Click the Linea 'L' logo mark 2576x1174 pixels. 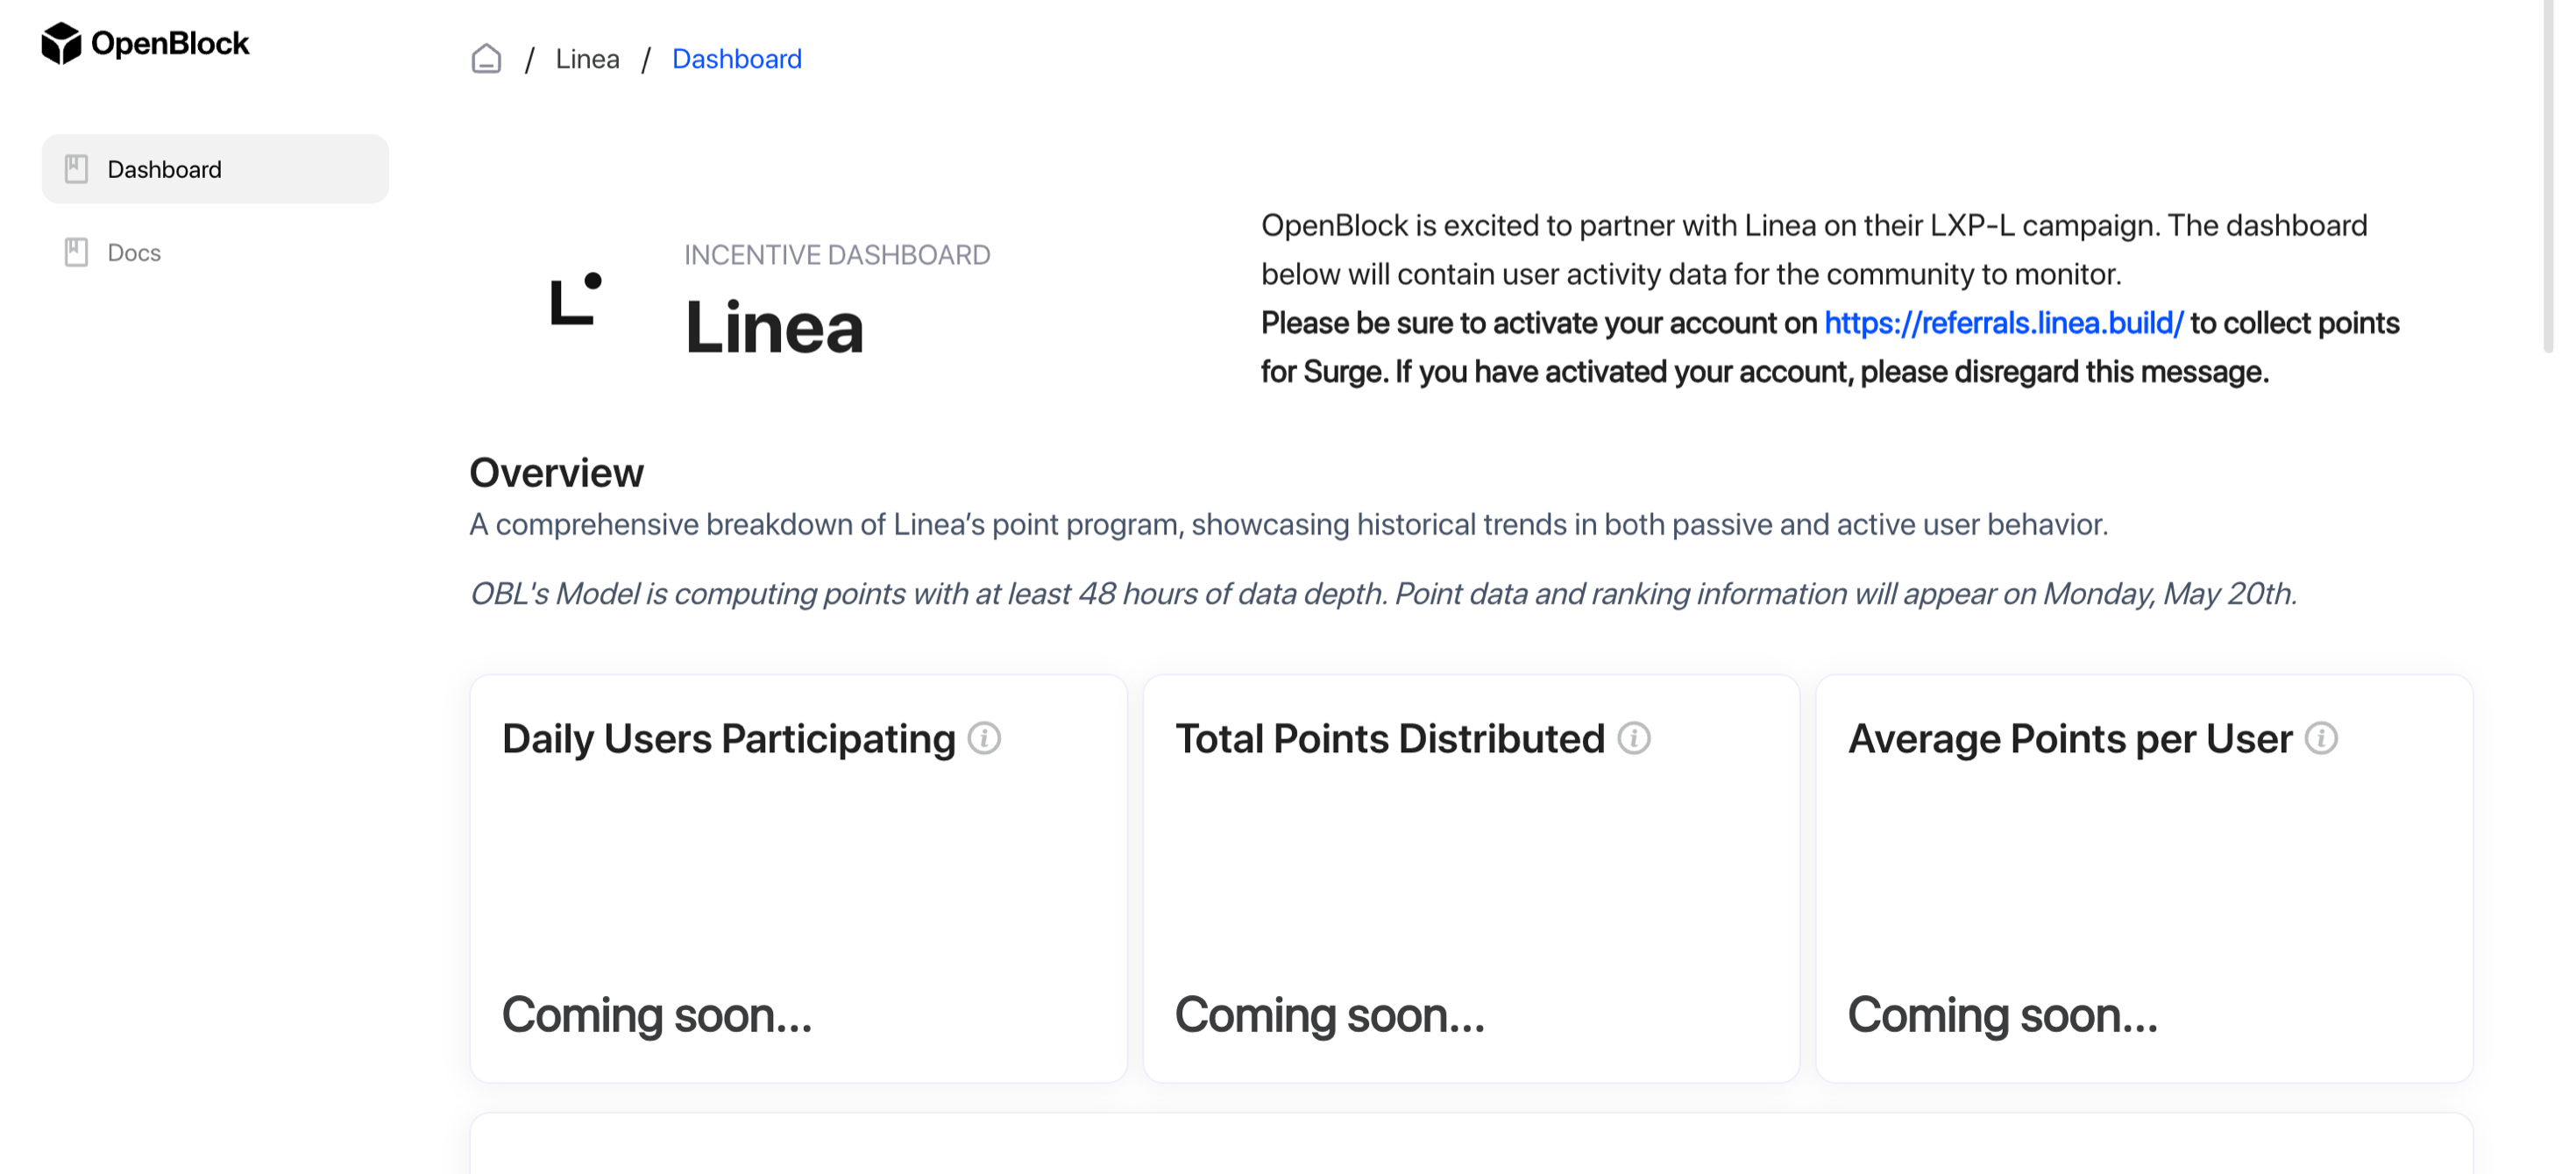(x=576, y=299)
